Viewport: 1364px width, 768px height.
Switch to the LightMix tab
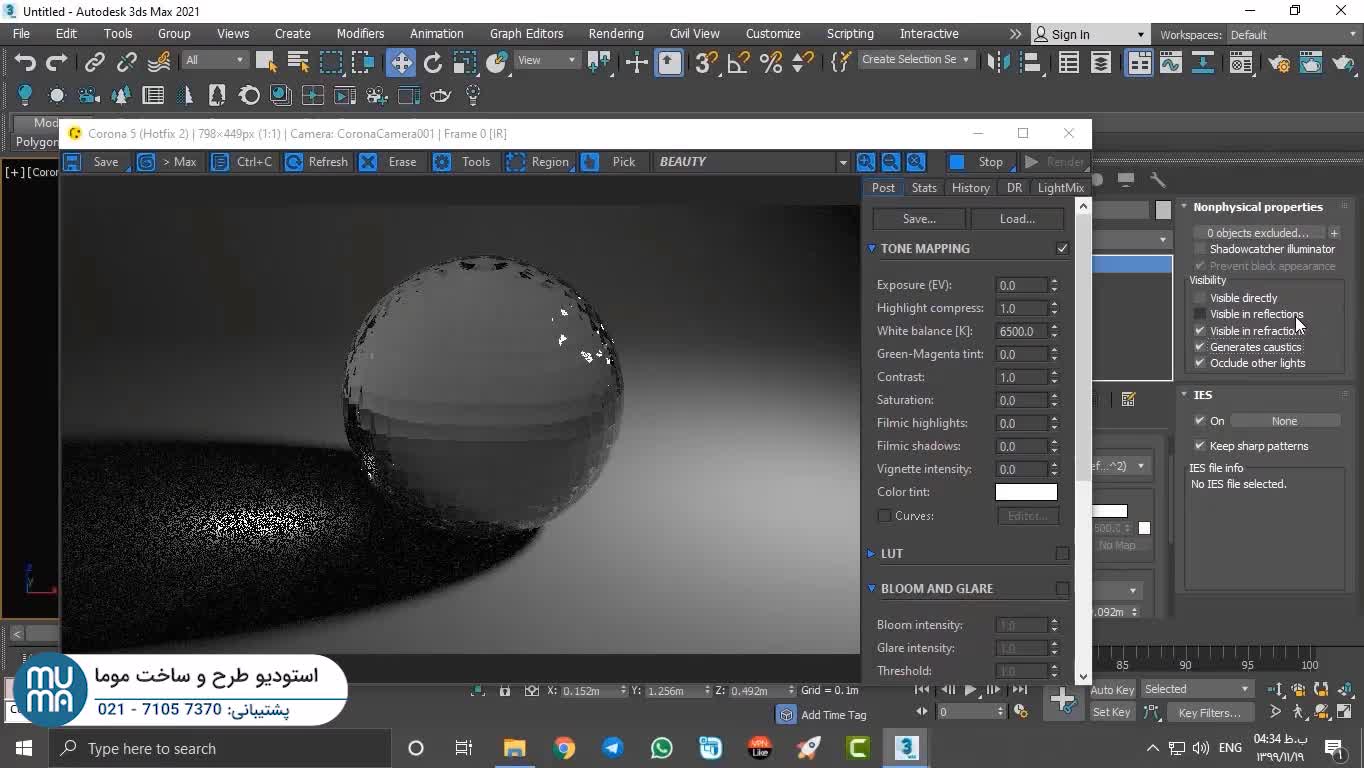pos(1060,188)
